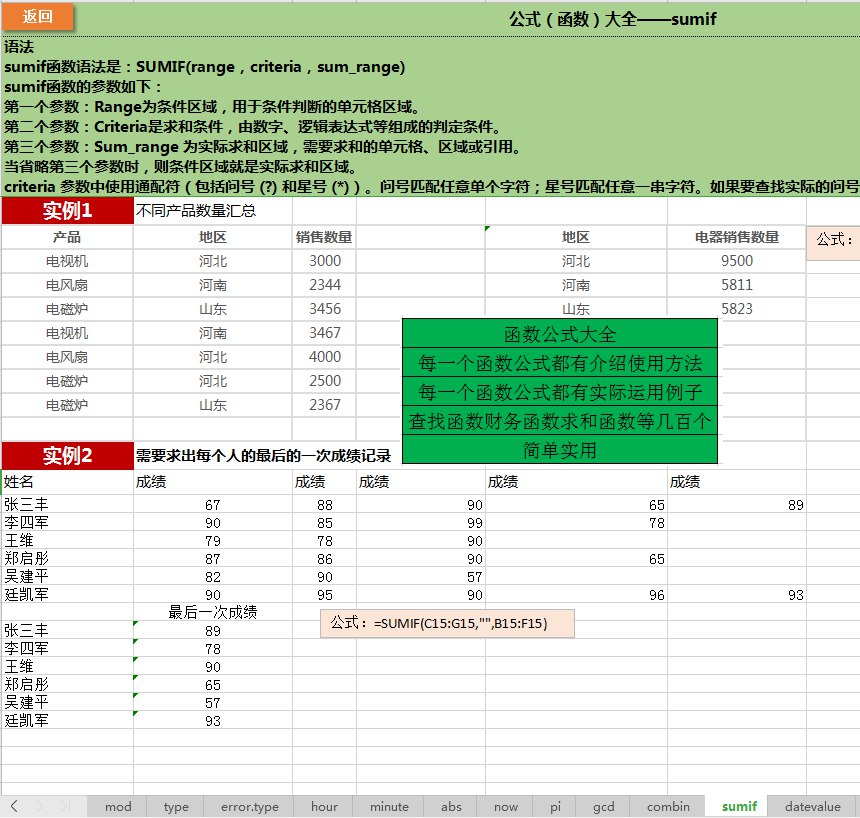Click the 实例1 red header cell

point(67,212)
